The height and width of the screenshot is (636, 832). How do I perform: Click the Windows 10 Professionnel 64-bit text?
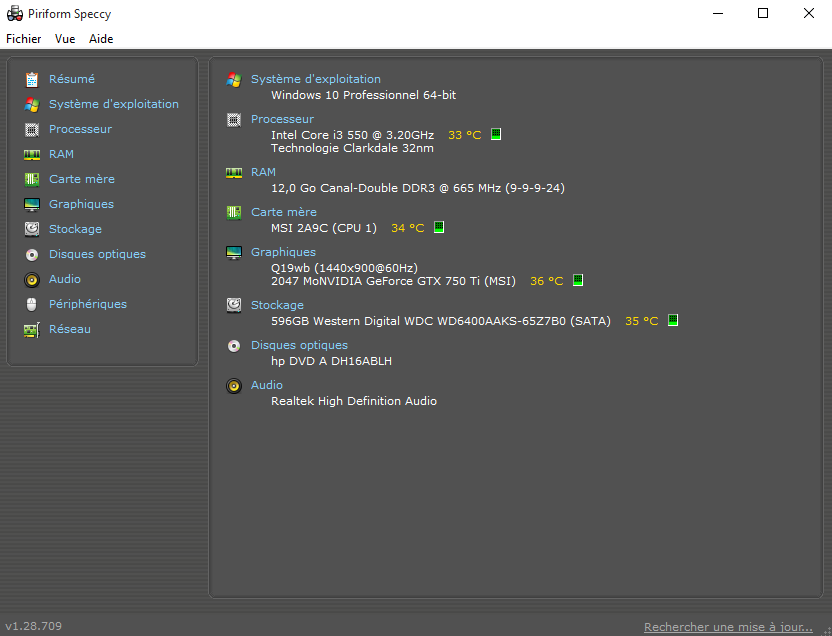click(363, 95)
